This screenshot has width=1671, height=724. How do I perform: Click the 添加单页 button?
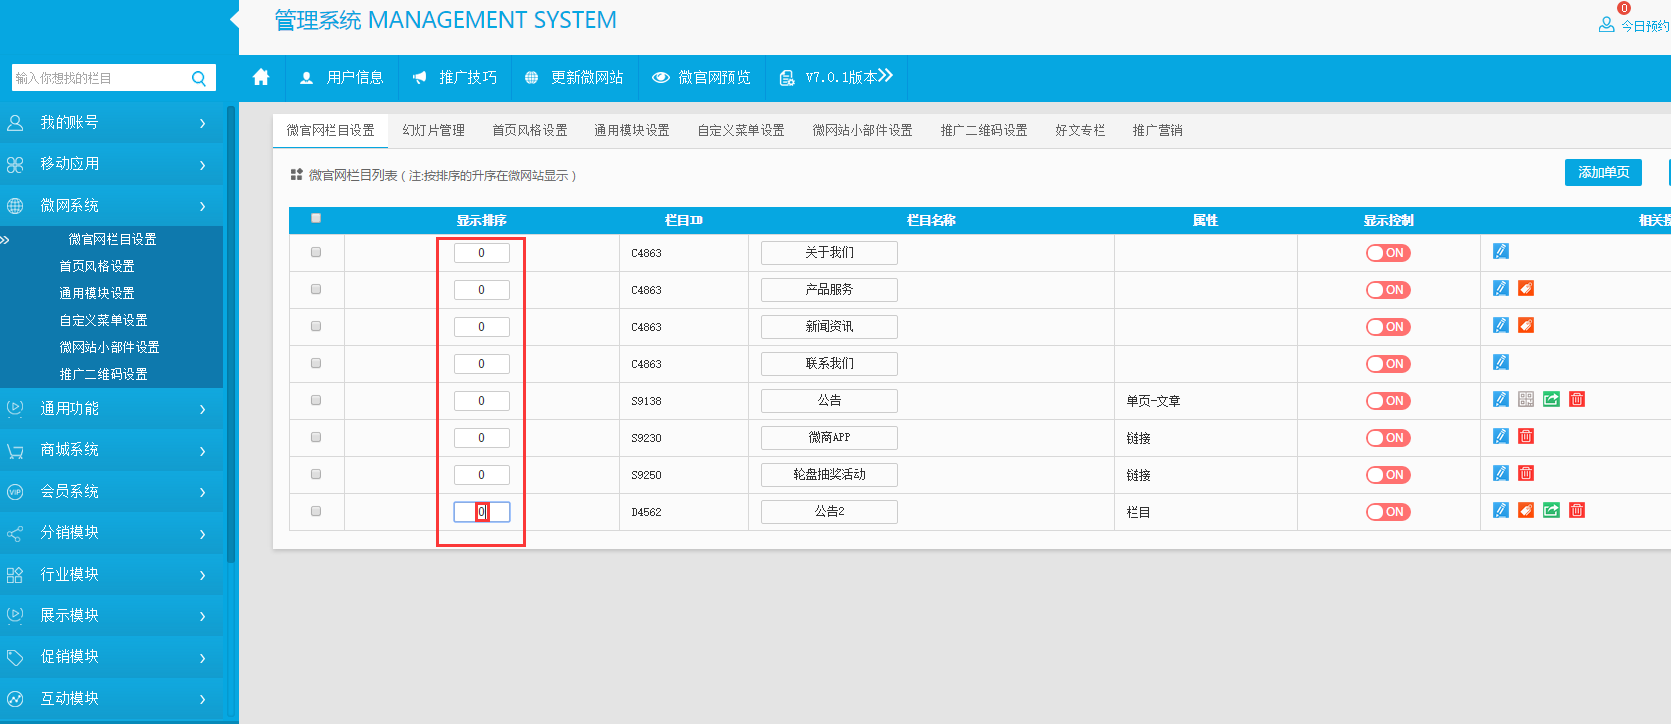tap(1602, 172)
